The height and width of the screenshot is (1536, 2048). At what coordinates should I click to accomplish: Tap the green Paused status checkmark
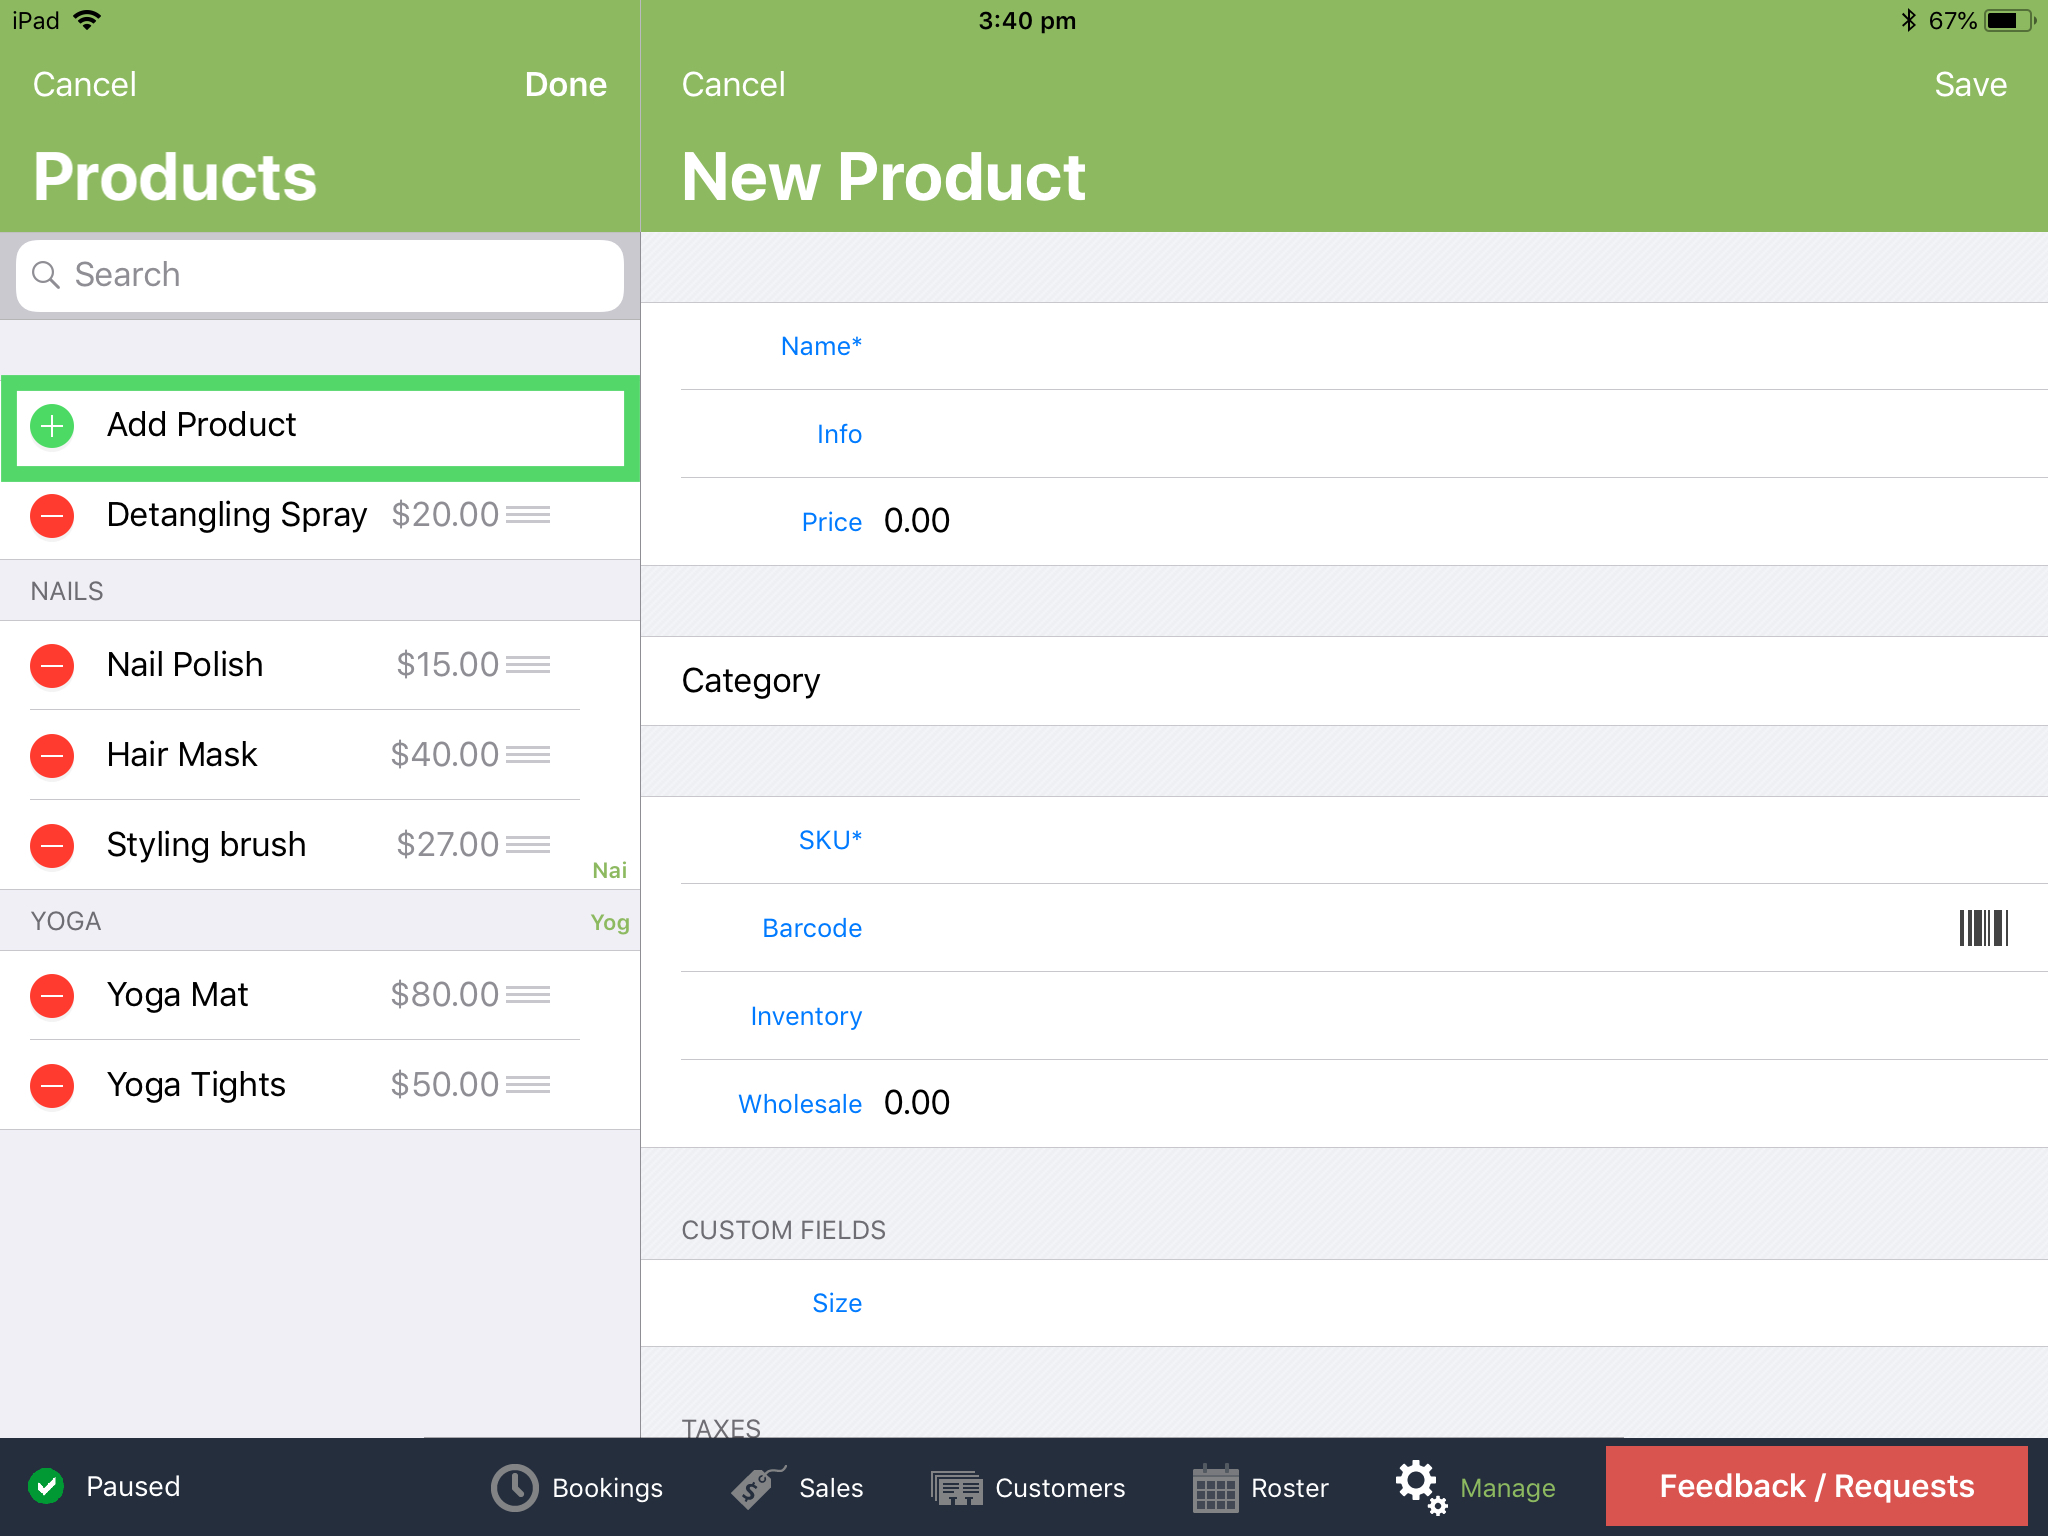tap(46, 1486)
